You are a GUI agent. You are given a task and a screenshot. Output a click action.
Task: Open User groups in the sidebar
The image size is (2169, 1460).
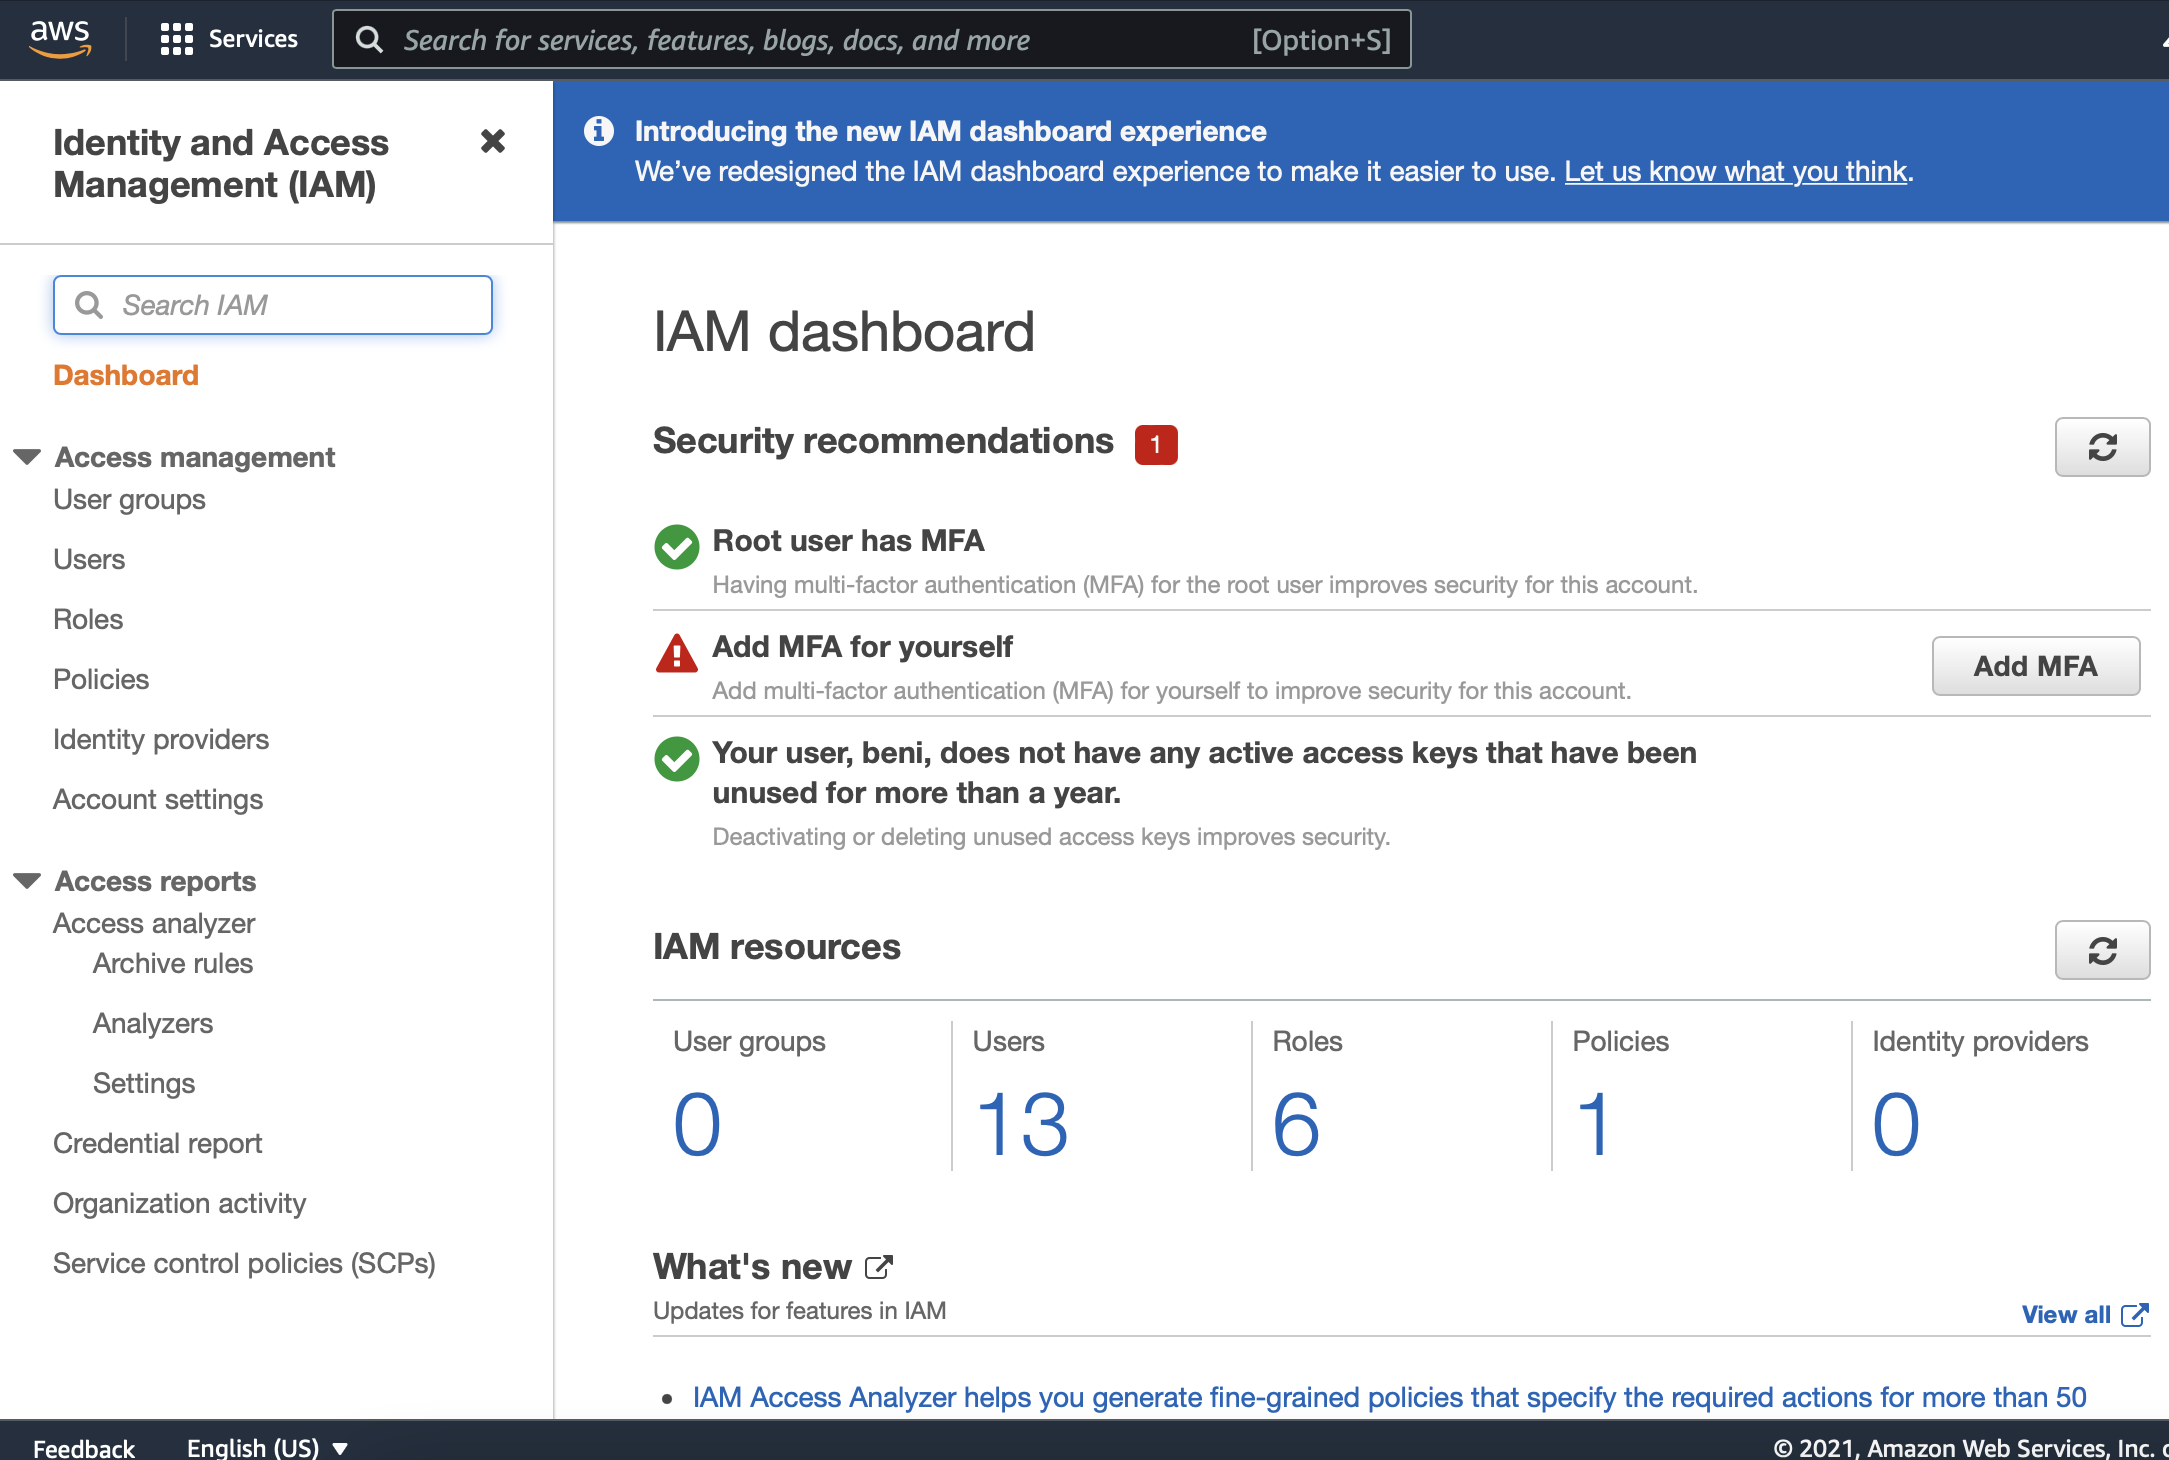pos(129,499)
